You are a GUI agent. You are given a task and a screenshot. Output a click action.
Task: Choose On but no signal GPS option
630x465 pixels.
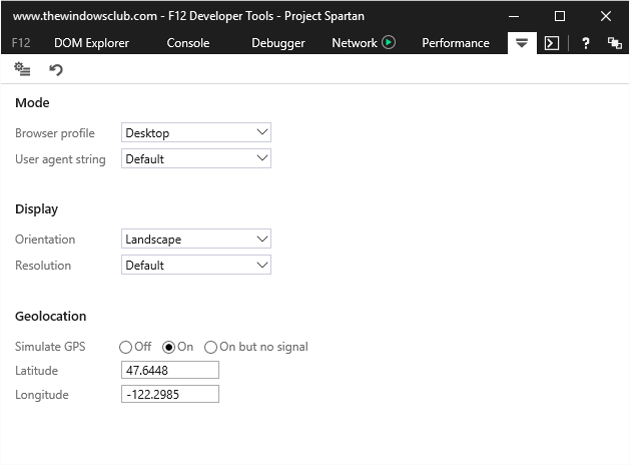pyautogui.click(x=211, y=347)
